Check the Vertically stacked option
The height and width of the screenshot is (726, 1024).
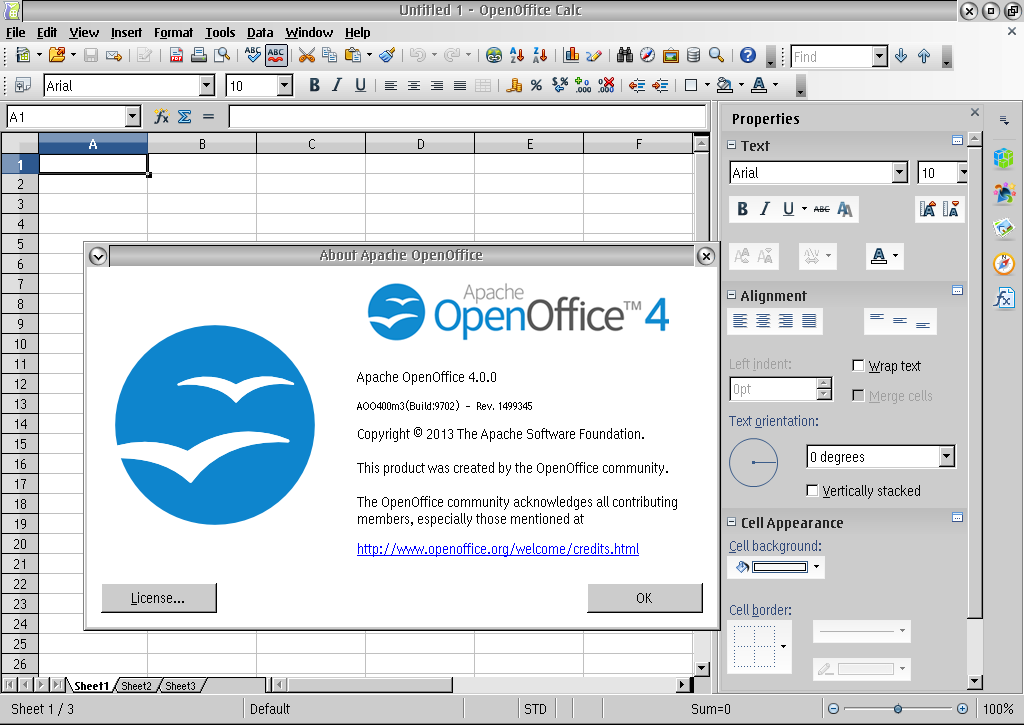pyautogui.click(x=812, y=490)
